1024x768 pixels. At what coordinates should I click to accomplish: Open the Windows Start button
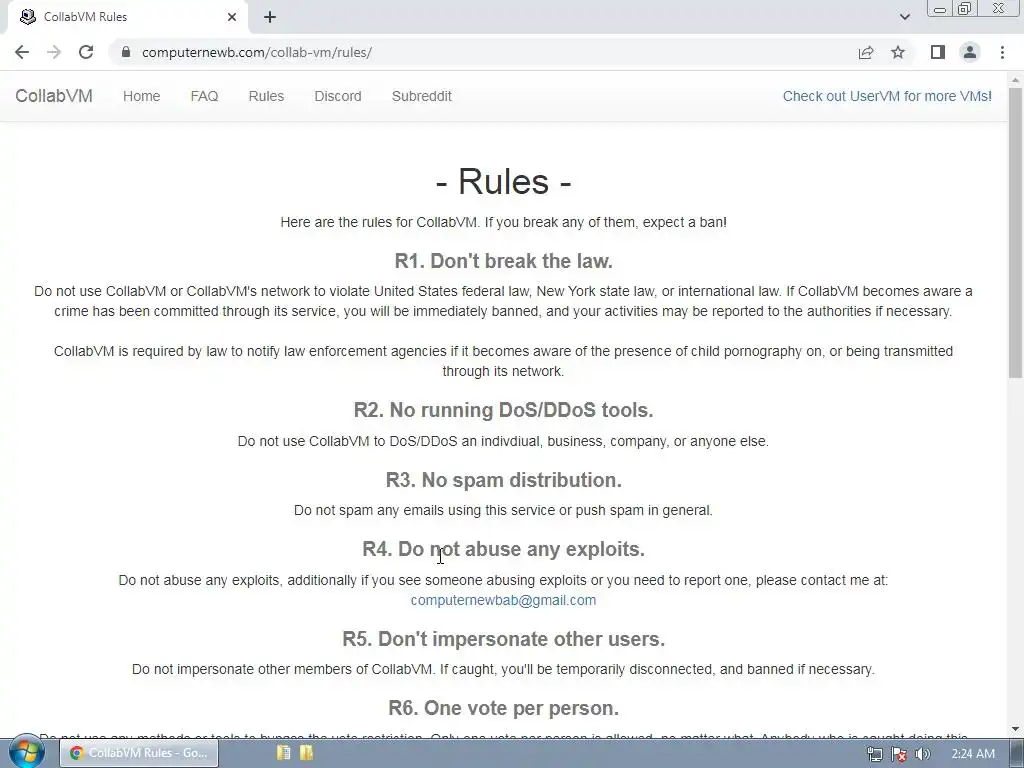tap(26, 752)
